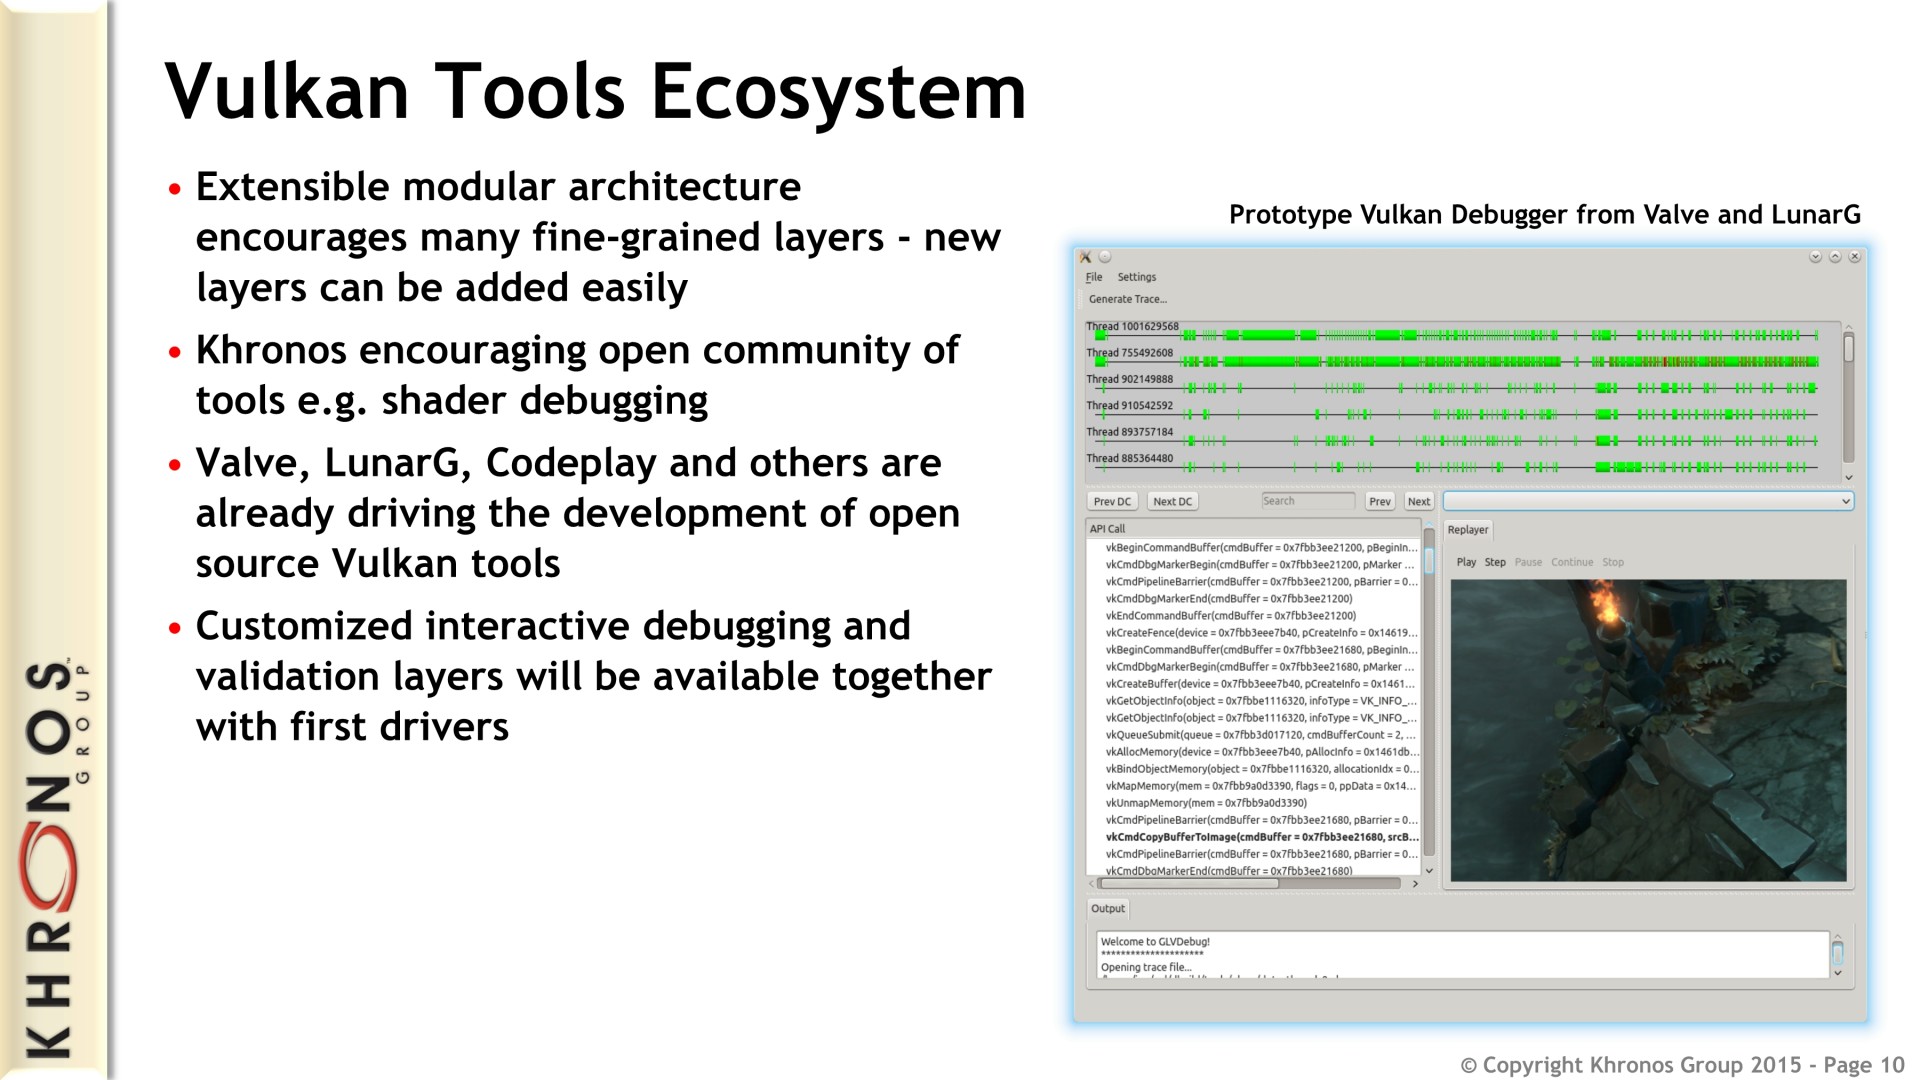
Task: Select the vkCmdCopyBufferToImage API call row
Action: [1260, 837]
